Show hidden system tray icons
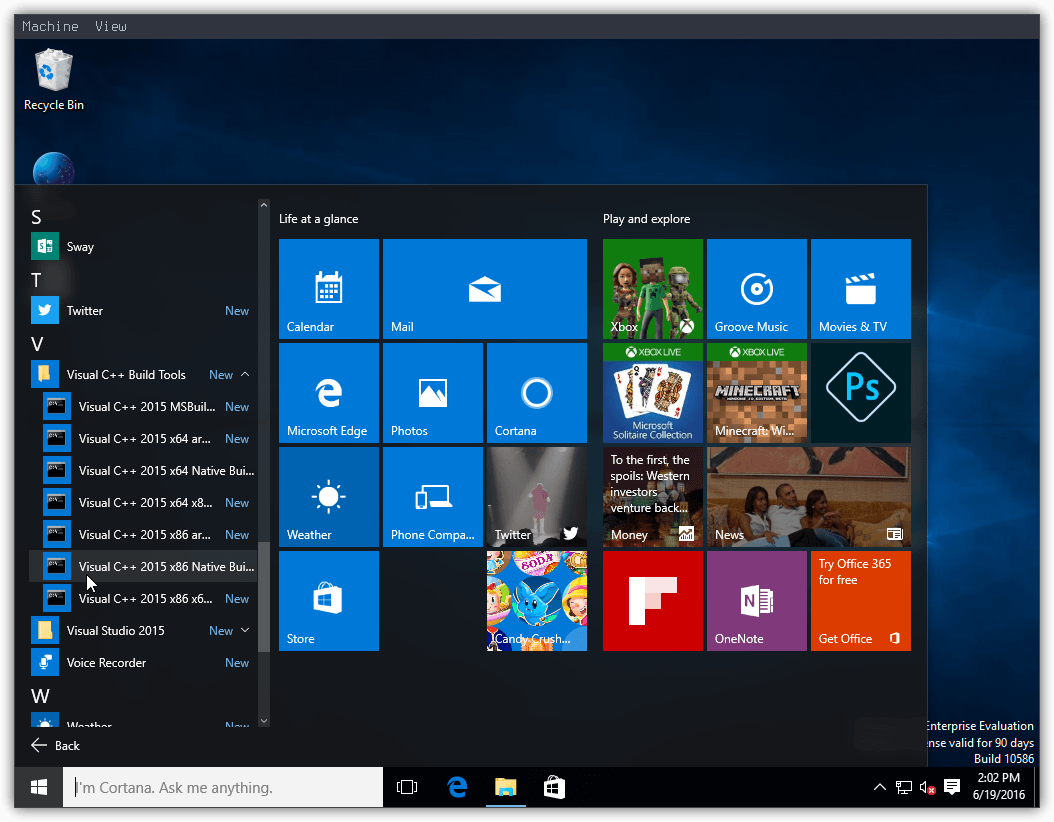This screenshot has width=1054, height=822. tap(879, 787)
